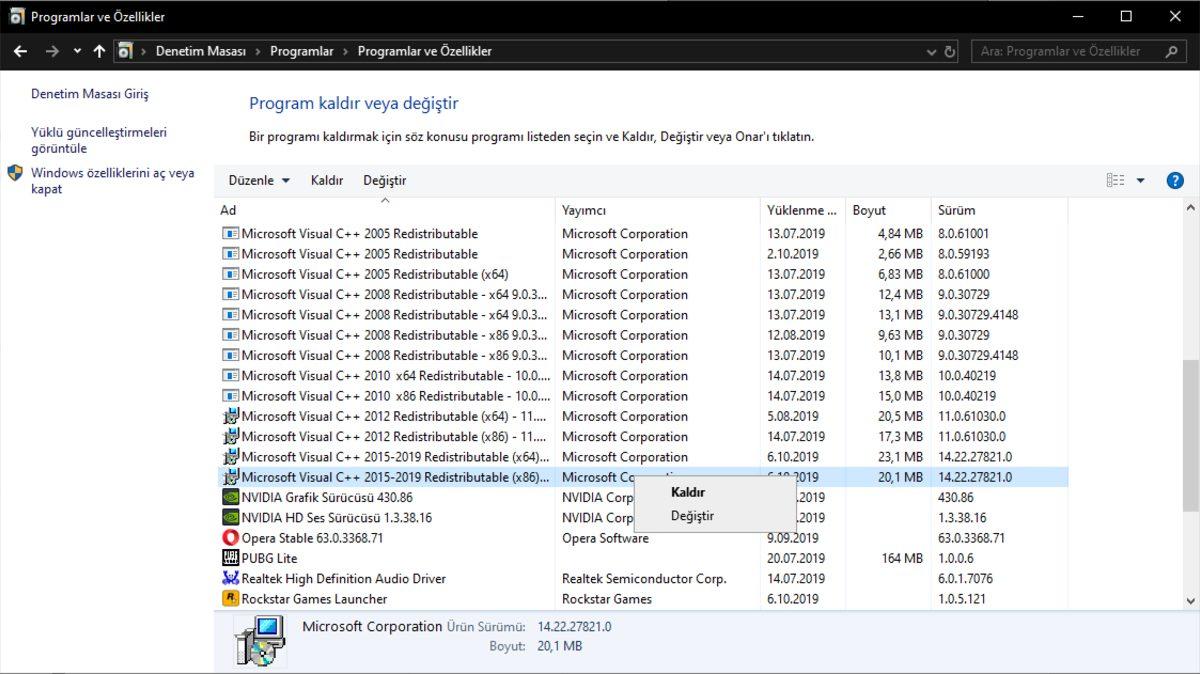Click the Kaldır toolbar button
Screen dimensions: 1200x674
point(327,181)
